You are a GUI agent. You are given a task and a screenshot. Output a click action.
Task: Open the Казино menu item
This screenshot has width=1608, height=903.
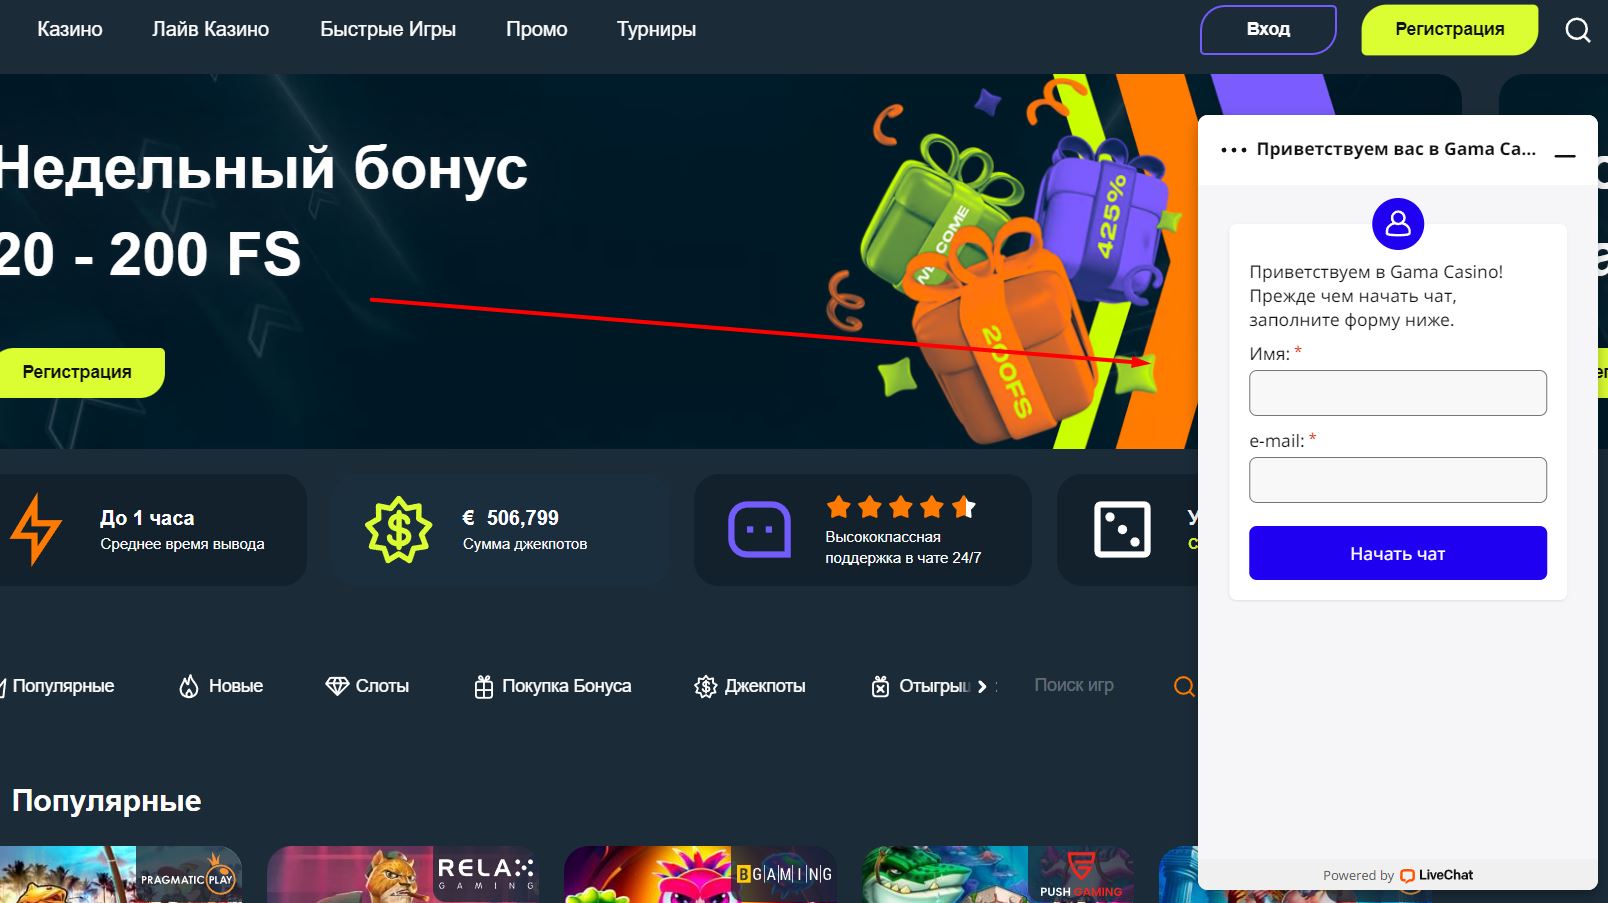coord(70,29)
